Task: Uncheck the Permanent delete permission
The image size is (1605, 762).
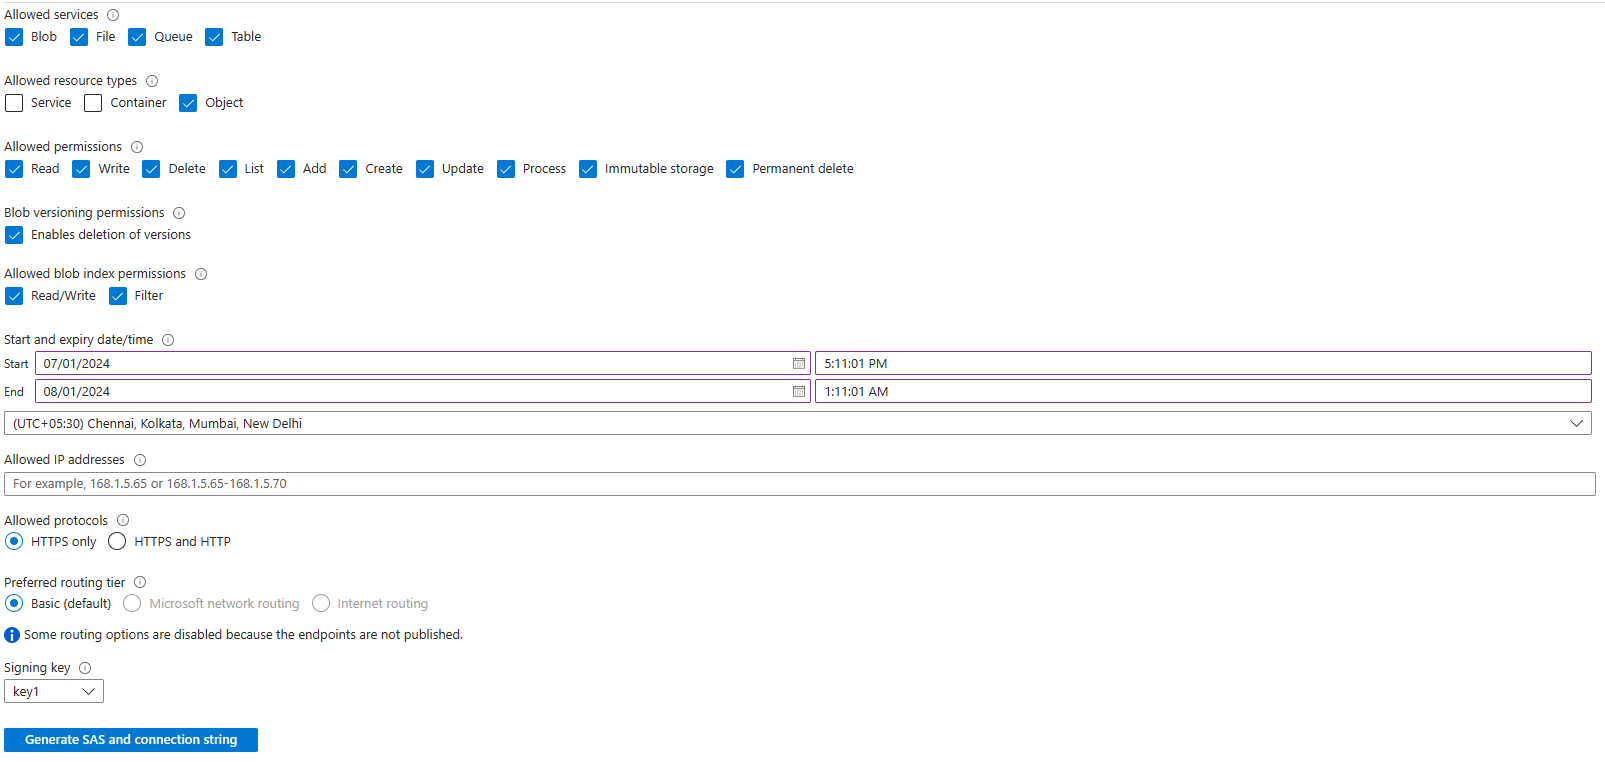Action: coord(735,169)
